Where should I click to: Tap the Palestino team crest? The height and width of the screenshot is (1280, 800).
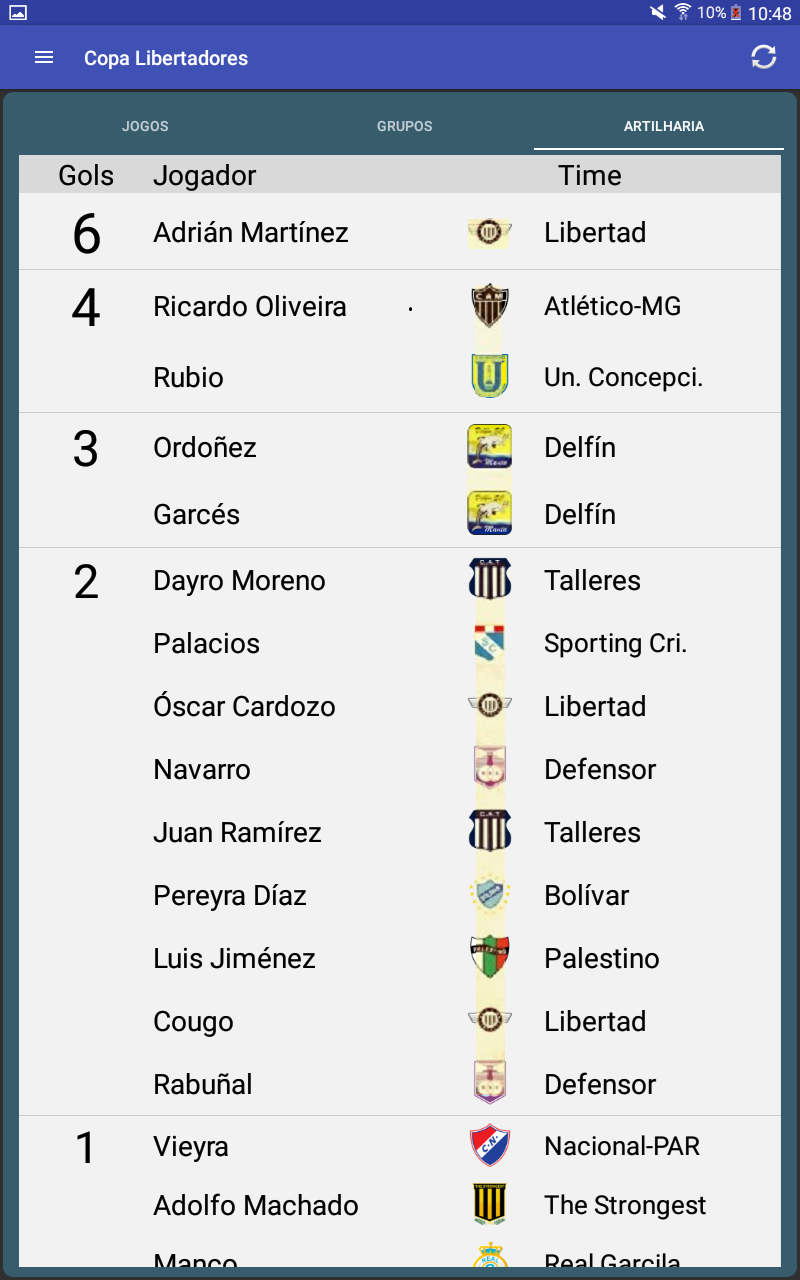(x=490, y=958)
